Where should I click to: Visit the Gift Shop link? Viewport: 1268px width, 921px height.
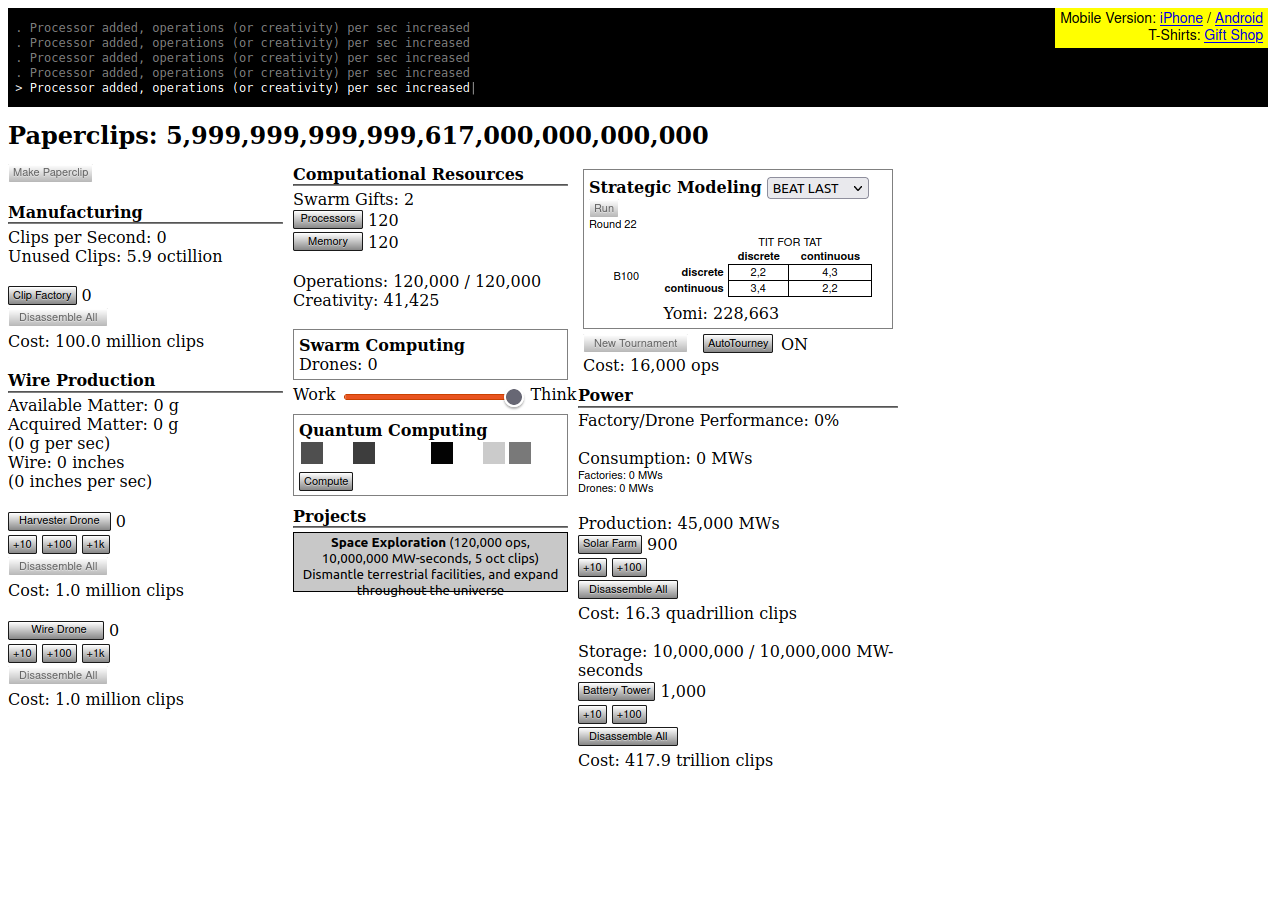1233,35
